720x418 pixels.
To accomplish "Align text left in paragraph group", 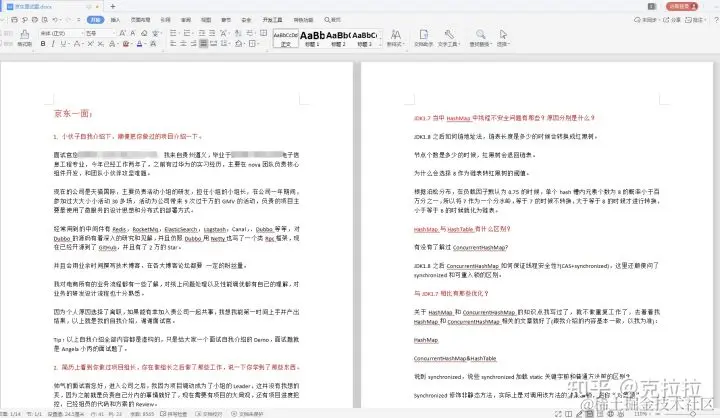I will [173, 44].
